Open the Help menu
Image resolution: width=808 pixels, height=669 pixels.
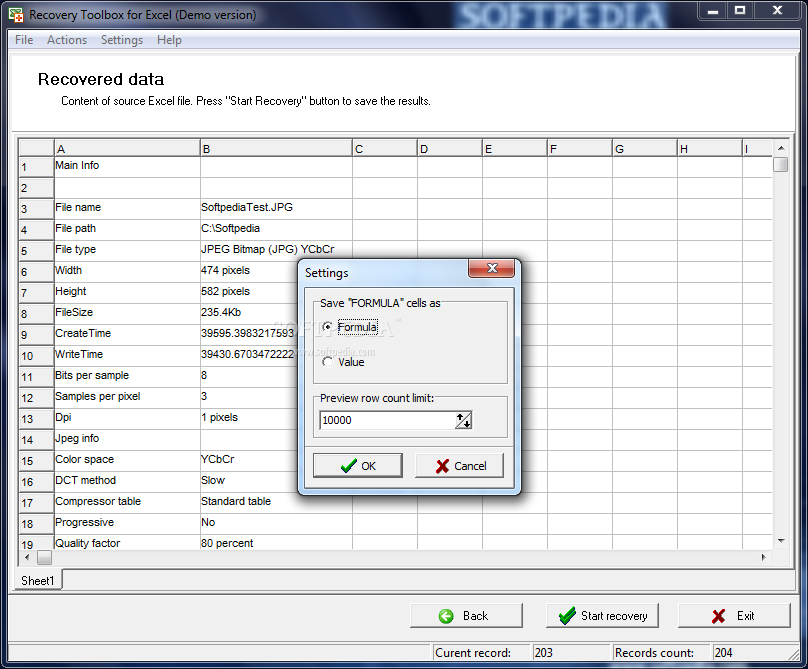(x=169, y=40)
